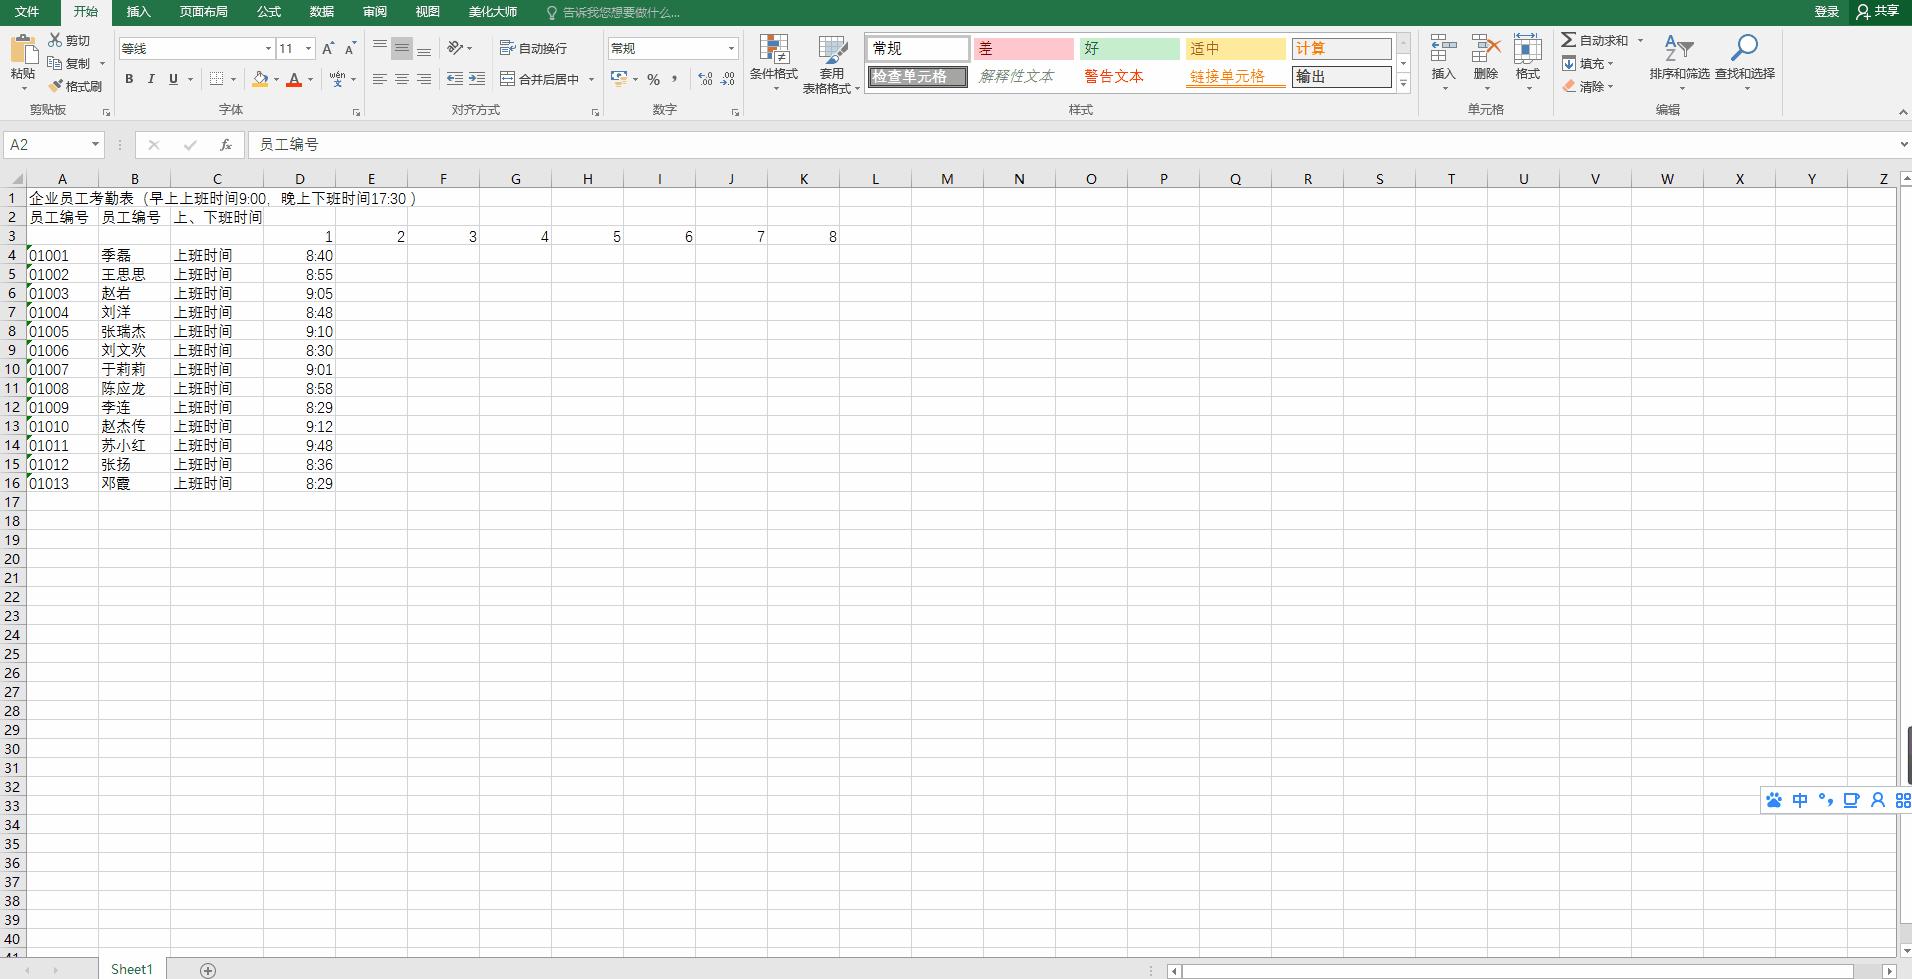This screenshot has width=1912, height=979.
Task: Switch to the Page Layout (页面布局) tab
Action: tap(203, 12)
